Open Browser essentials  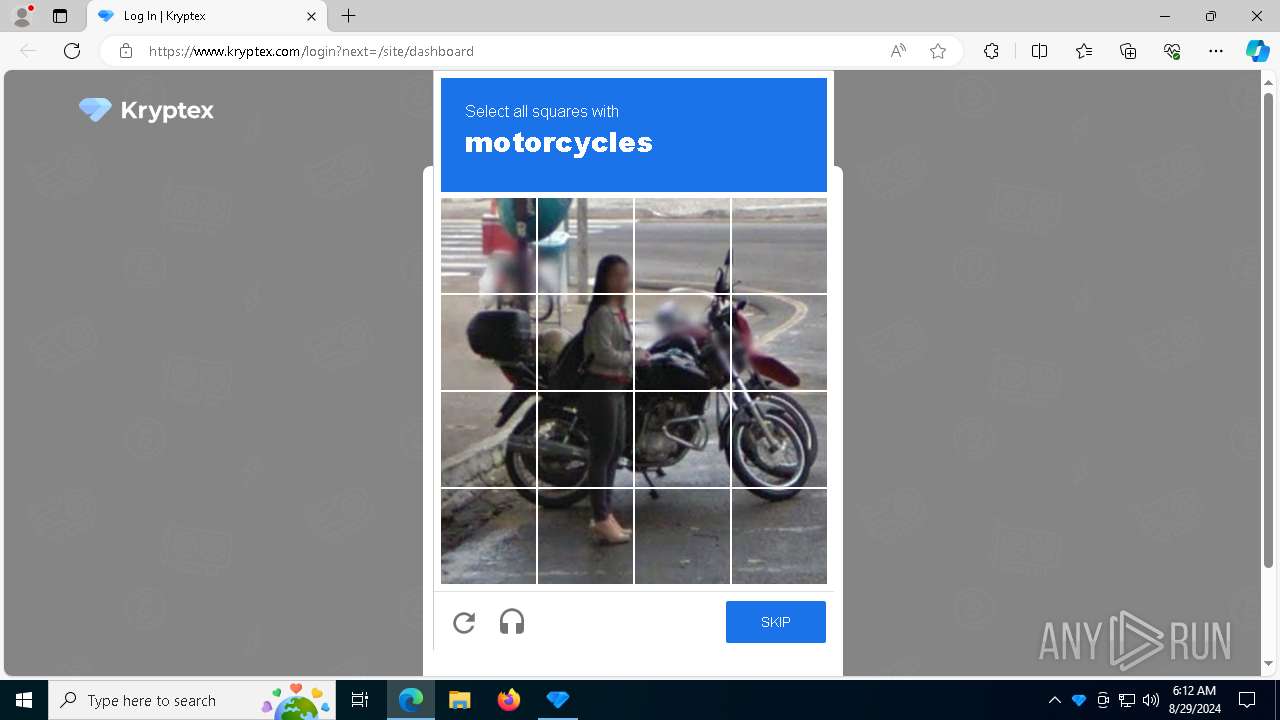click(x=1172, y=51)
